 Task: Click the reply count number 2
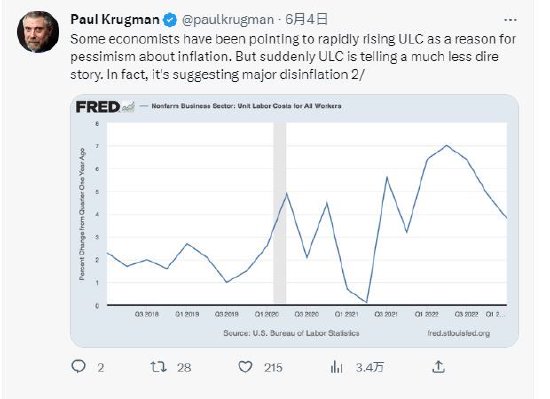tap(101, 368)
